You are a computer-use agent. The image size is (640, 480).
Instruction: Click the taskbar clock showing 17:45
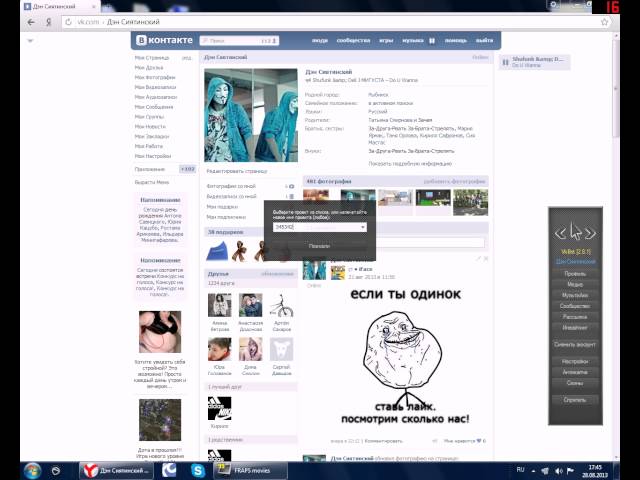[x=595, y=471]
